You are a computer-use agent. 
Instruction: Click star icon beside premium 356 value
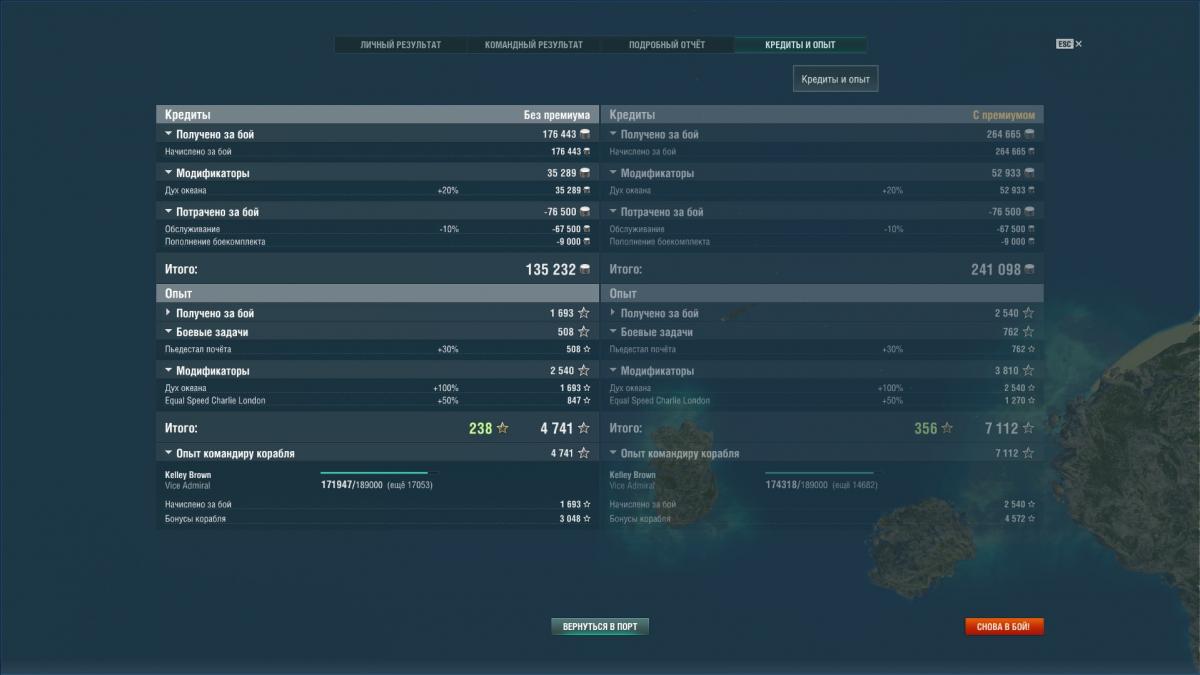click(947, 428)
